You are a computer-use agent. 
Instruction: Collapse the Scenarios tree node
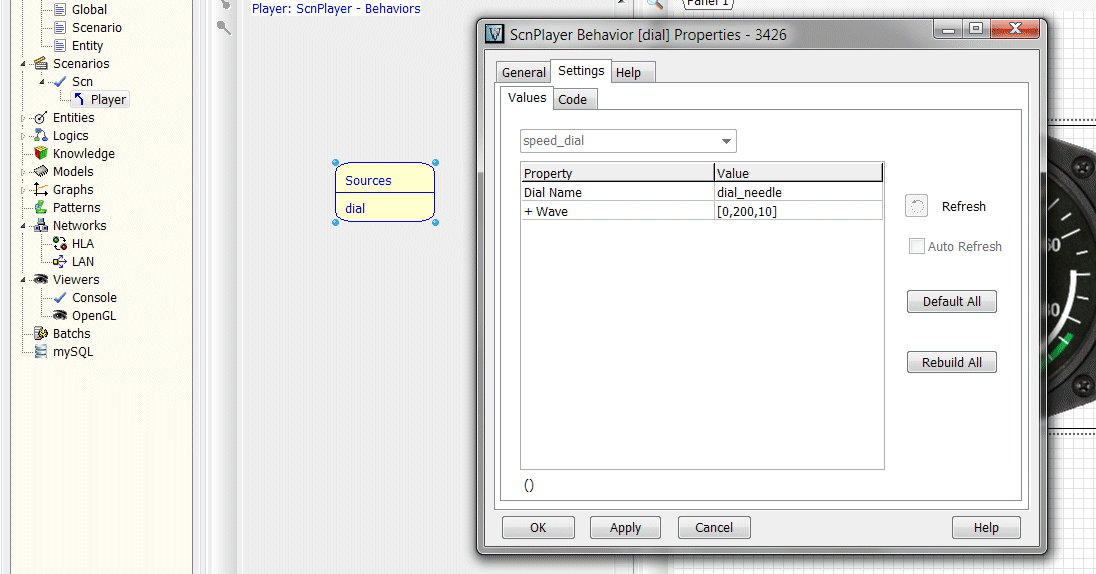click(28, 64)
